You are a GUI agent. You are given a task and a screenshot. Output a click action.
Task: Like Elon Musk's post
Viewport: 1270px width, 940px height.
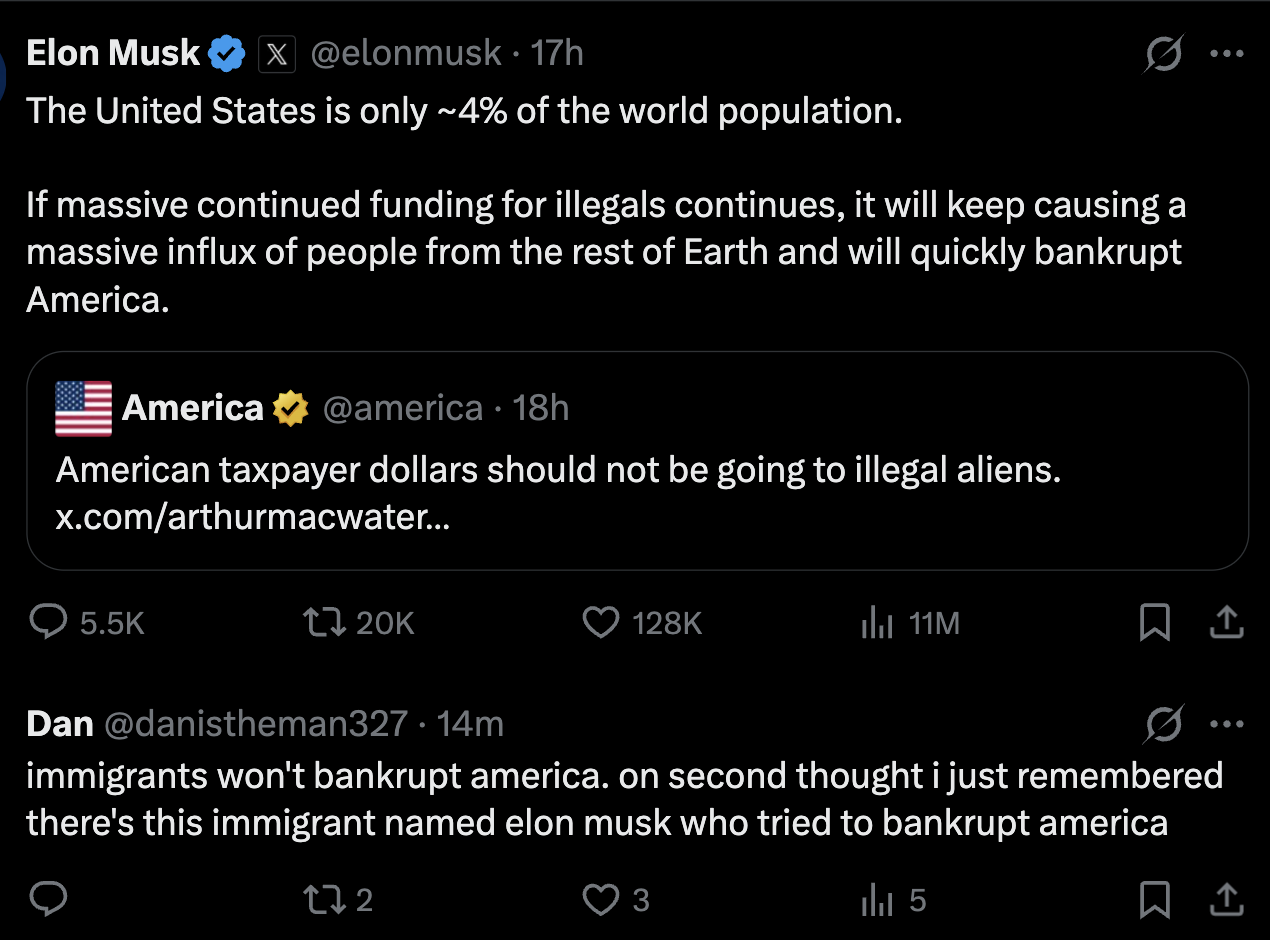[x=601, y=624]
